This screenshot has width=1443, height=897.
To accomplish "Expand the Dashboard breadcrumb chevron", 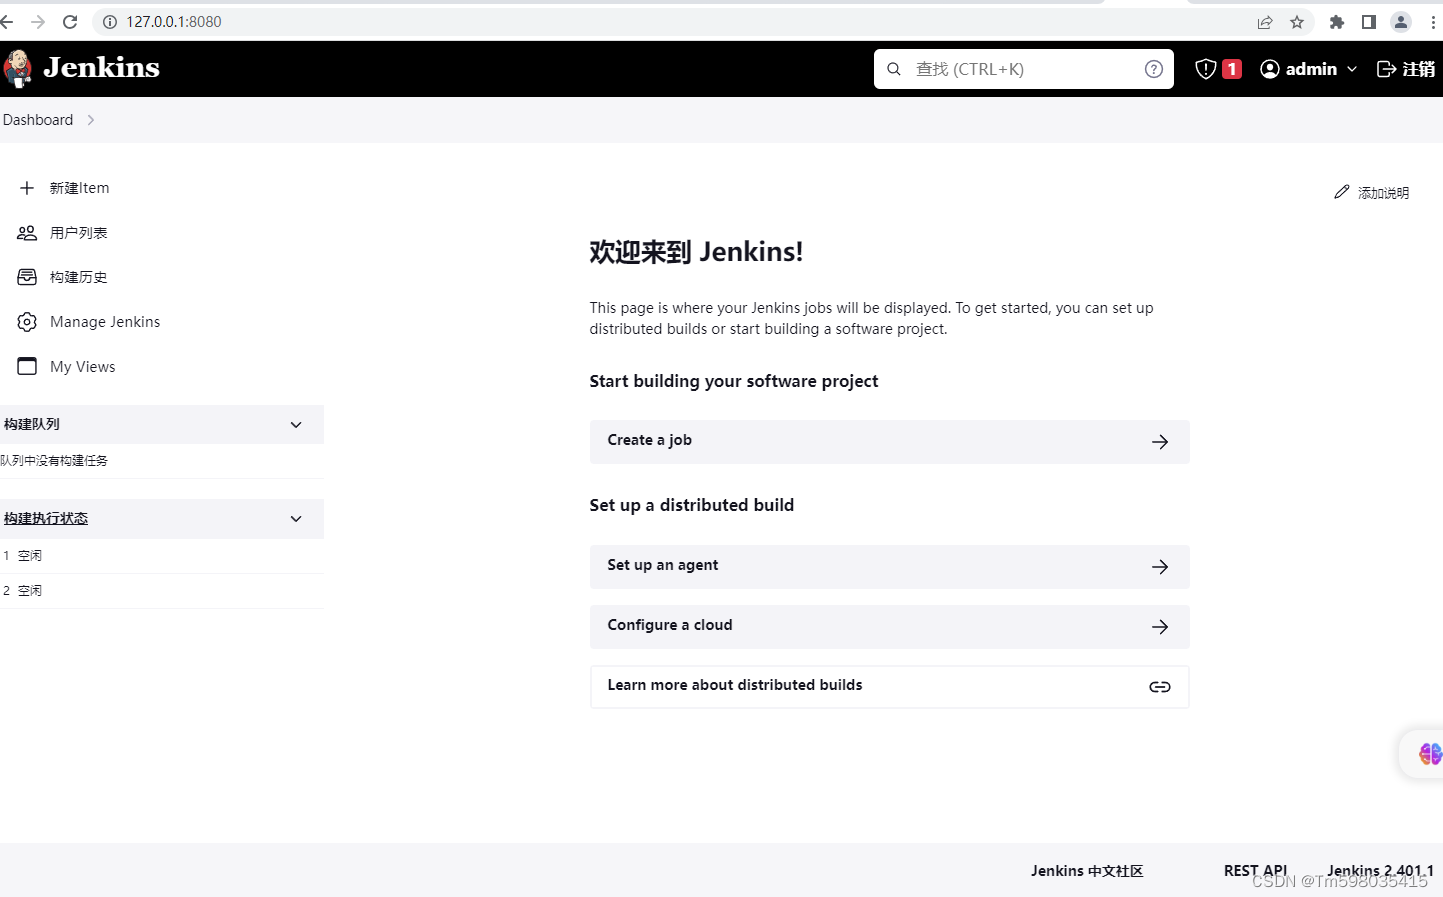I will click(91, 120).
